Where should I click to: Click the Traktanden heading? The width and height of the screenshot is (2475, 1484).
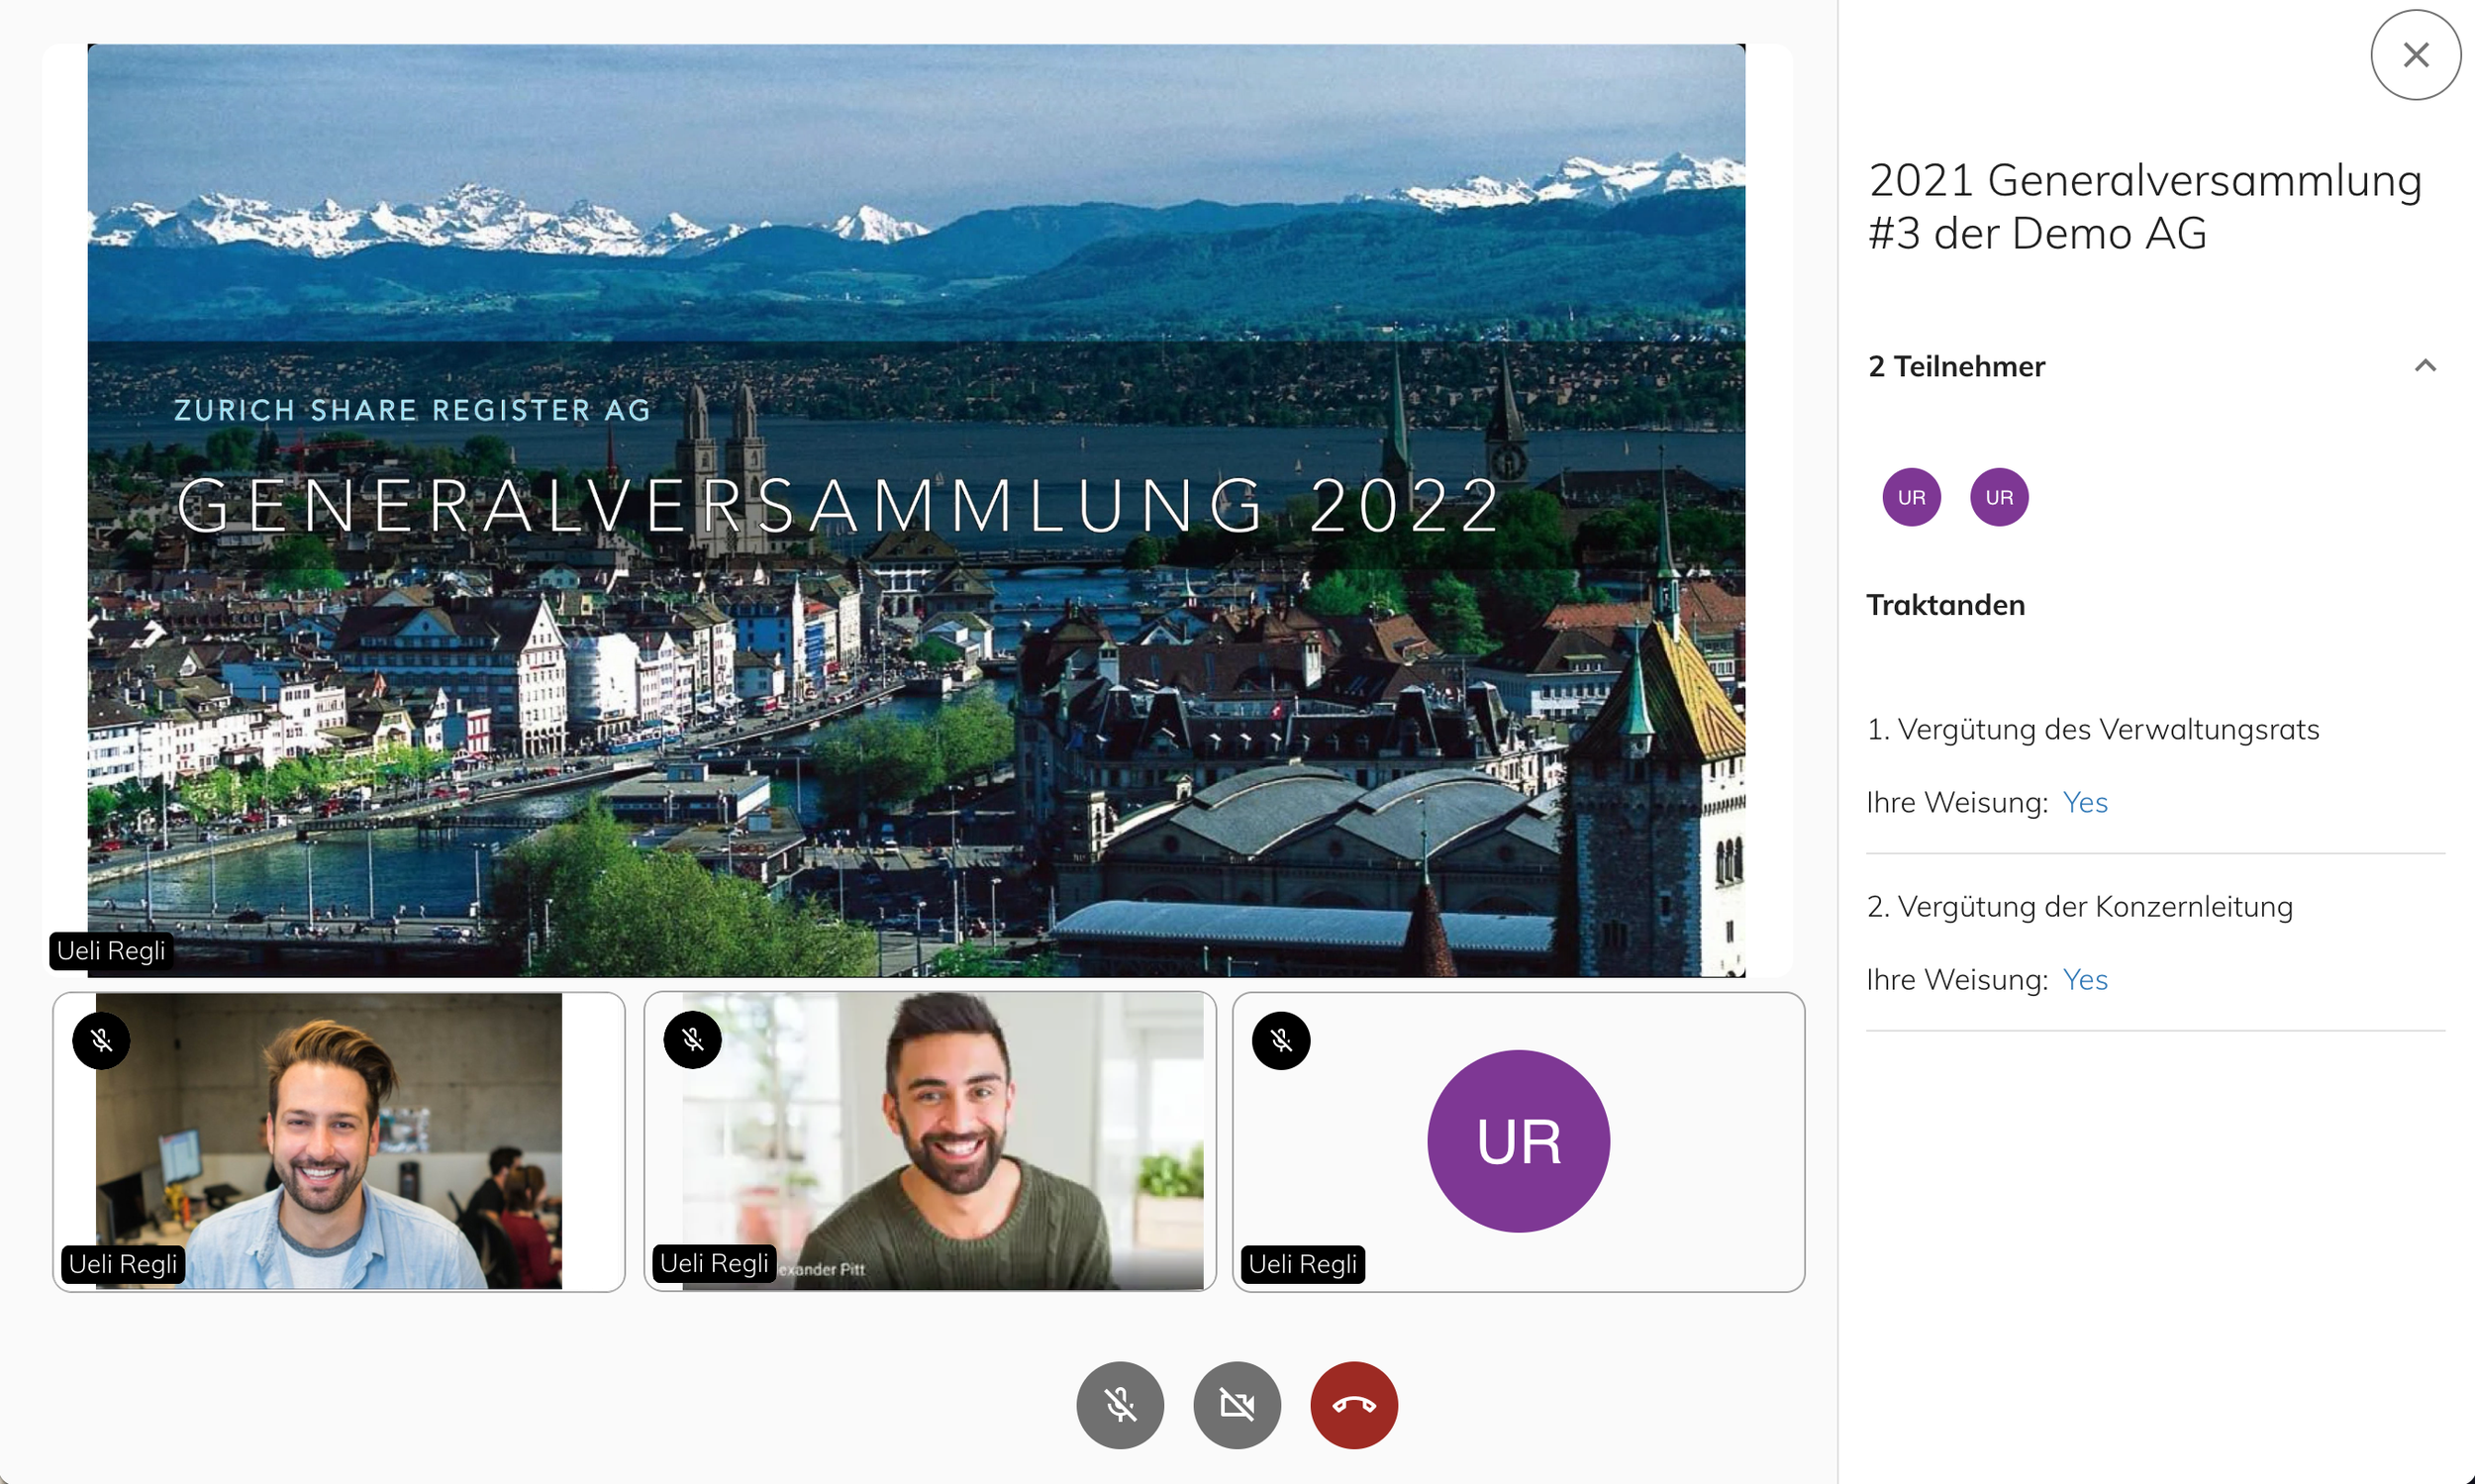point(1945,605)
